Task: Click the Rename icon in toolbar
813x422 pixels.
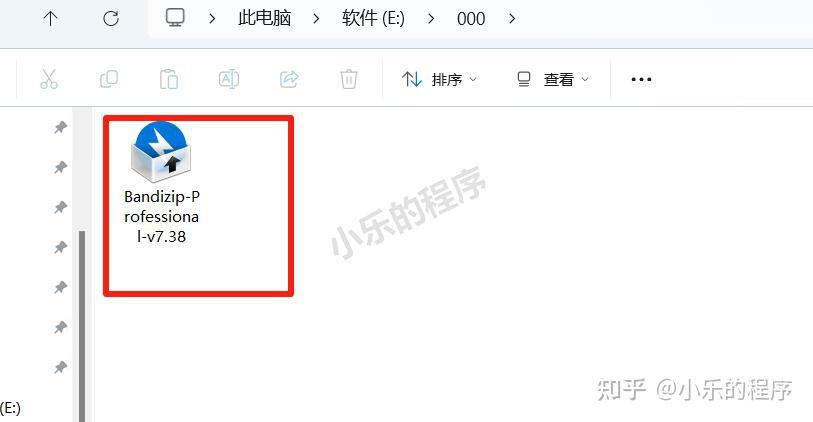Action: pos(229,79)
